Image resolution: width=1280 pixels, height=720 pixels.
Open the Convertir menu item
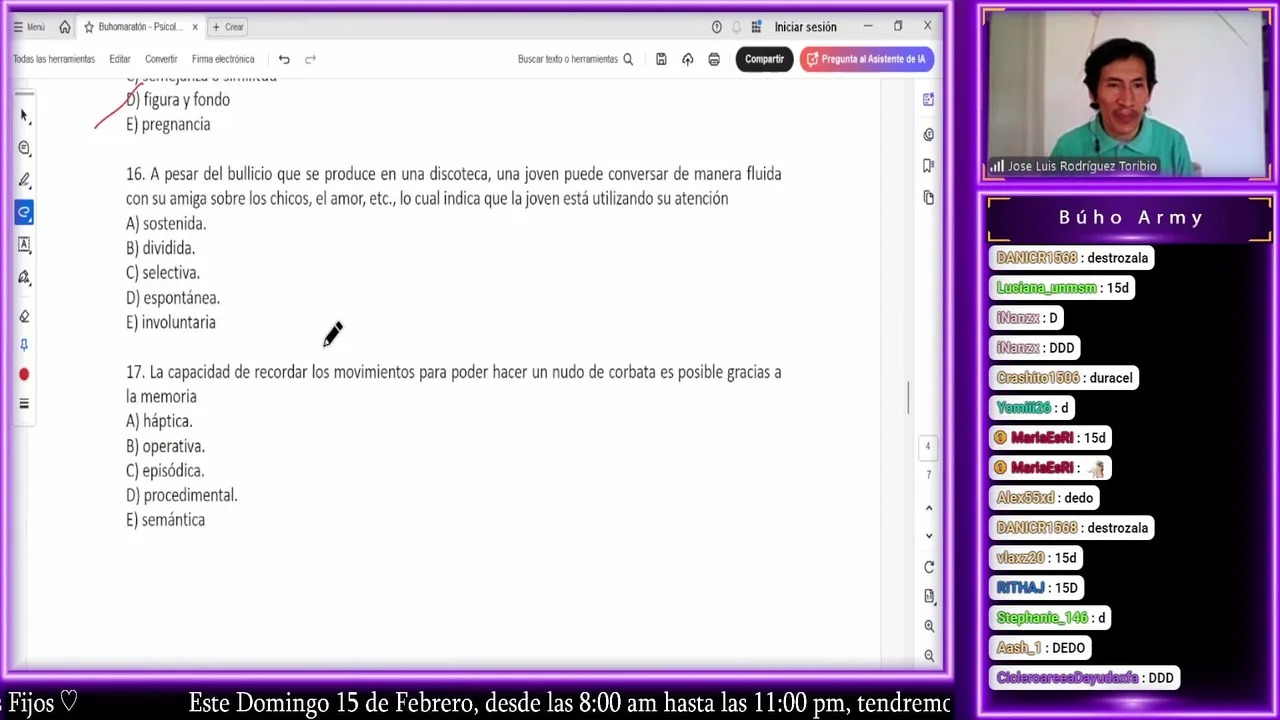161,59
